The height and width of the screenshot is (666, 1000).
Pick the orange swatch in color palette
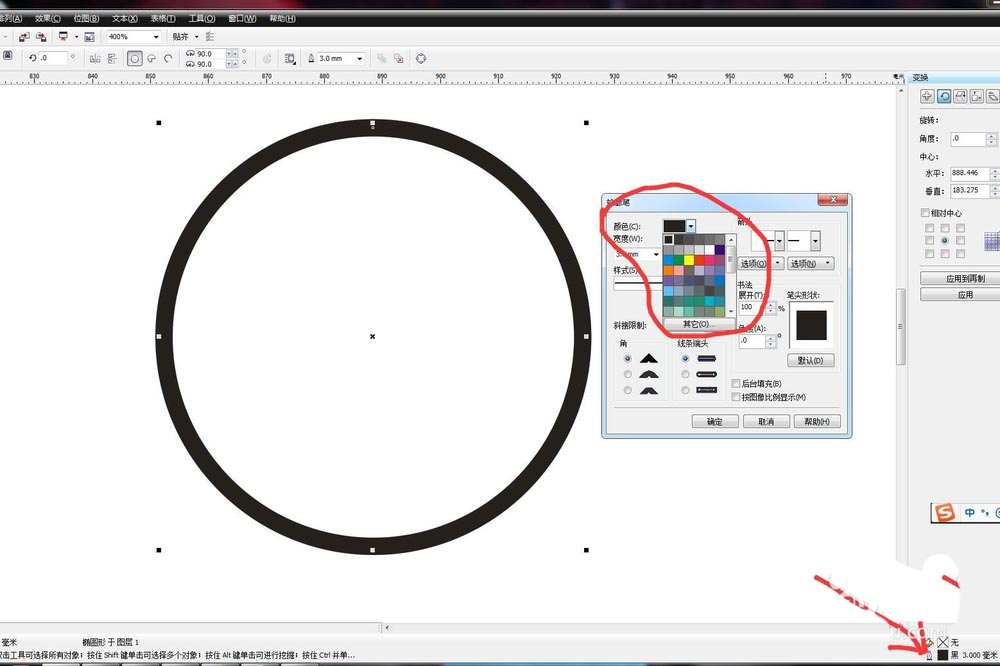668,270
